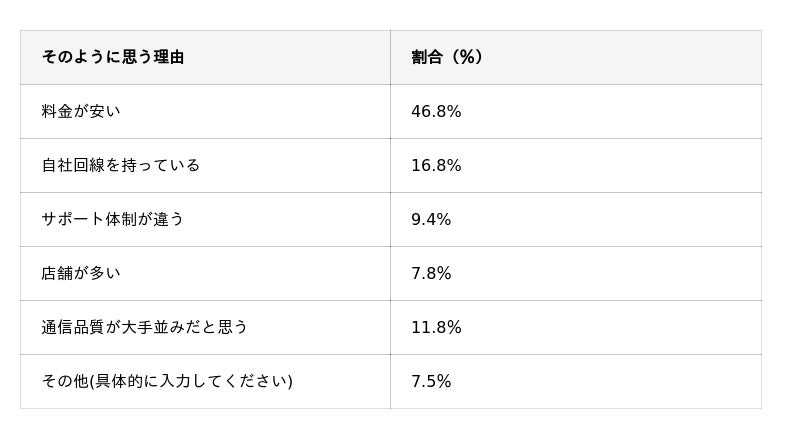Click the 46.8% value cell
Screen dimensions: 800x439
(x=436, y=111)
